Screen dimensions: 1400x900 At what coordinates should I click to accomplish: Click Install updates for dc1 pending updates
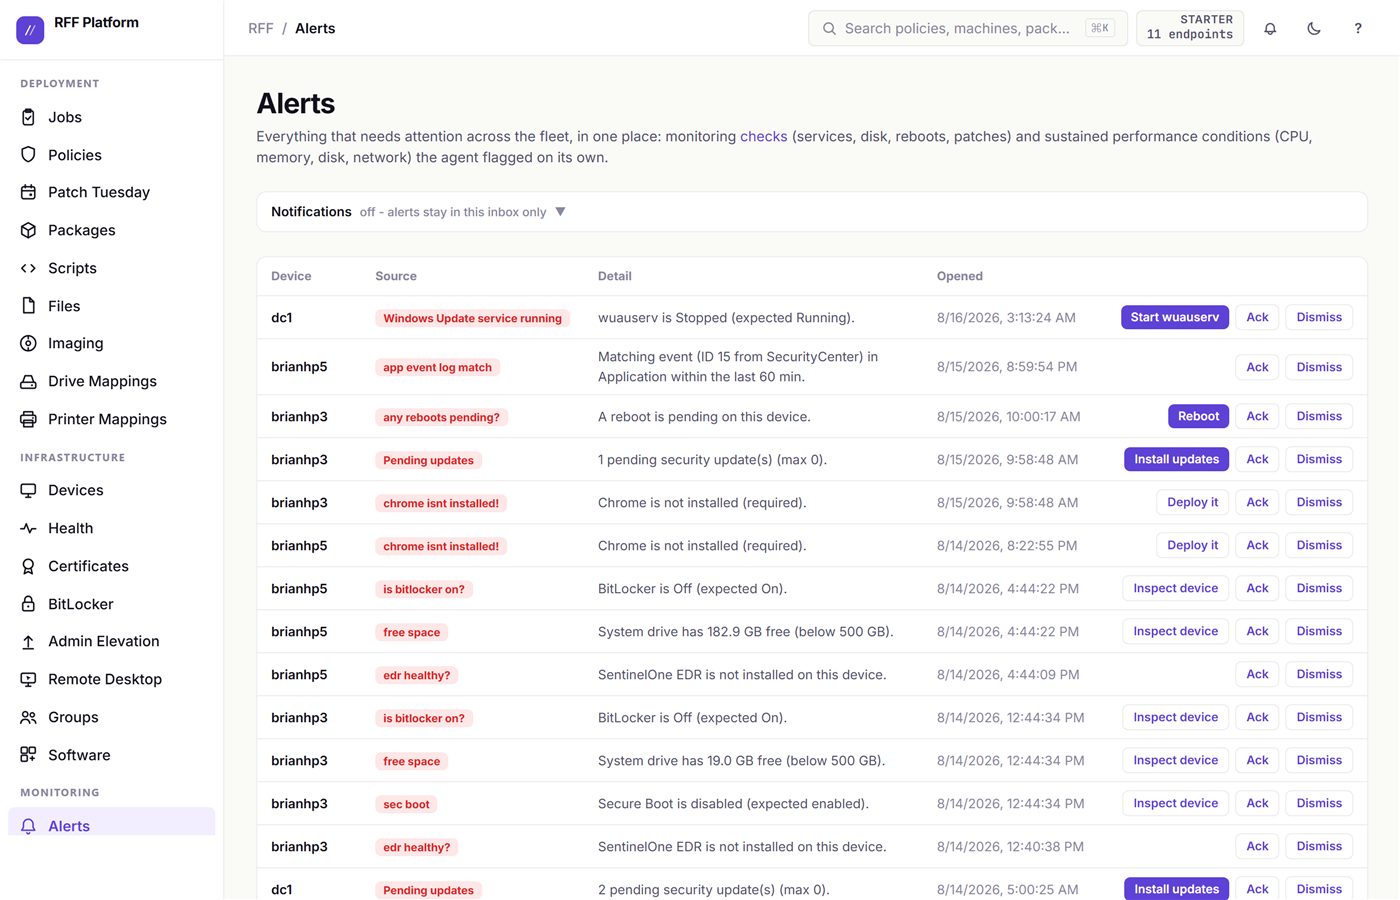click(x=1176, y=888)
